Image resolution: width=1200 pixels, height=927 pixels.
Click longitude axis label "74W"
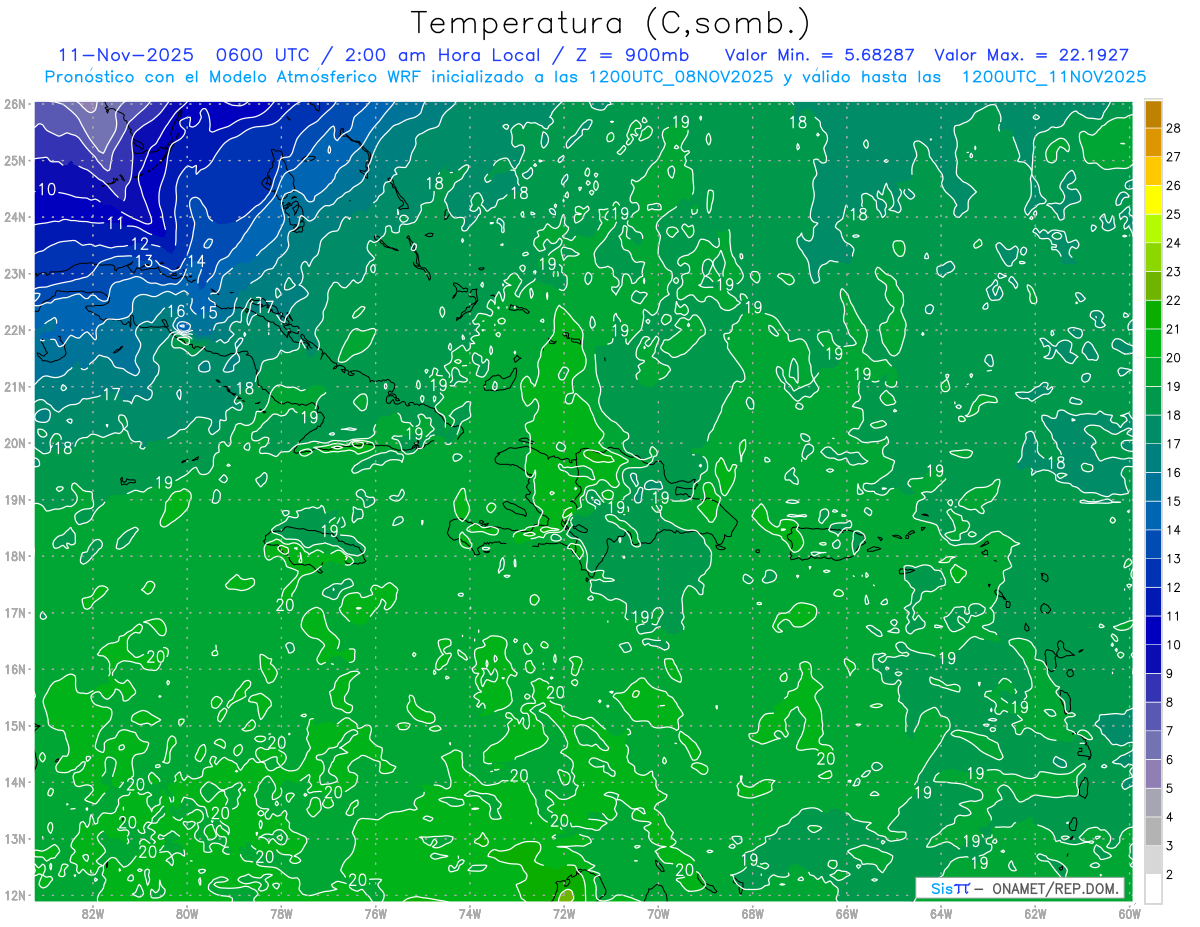pyautogui.click(x=470, y=912)
